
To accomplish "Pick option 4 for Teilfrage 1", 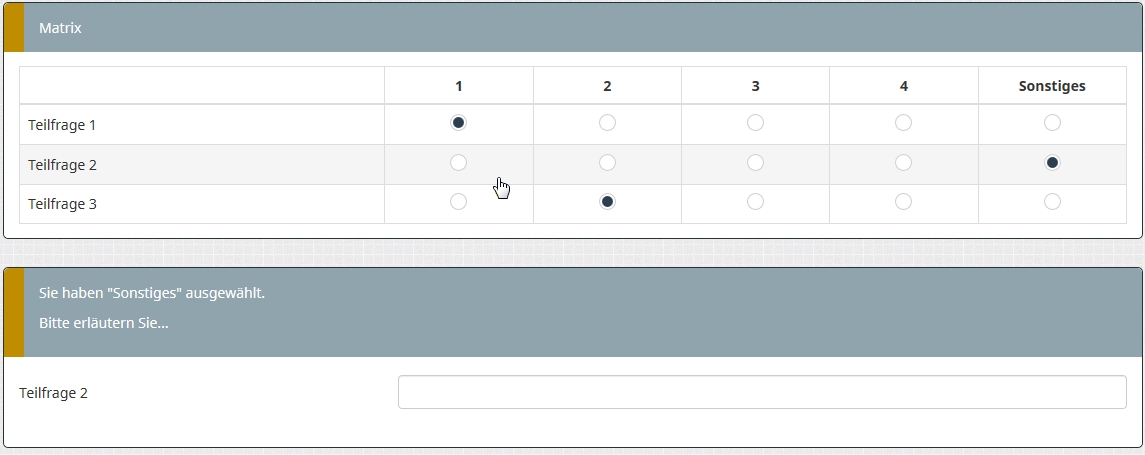I will pyautogui.click(x=903, y=123).
